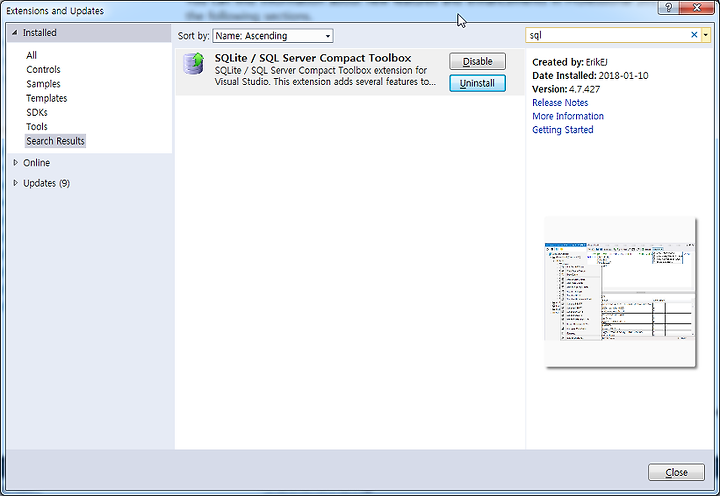The width and height of the screenshot is (720, 496).
Task: Close the Extensions and Updates dialog
Action: [x=676, y=472]
